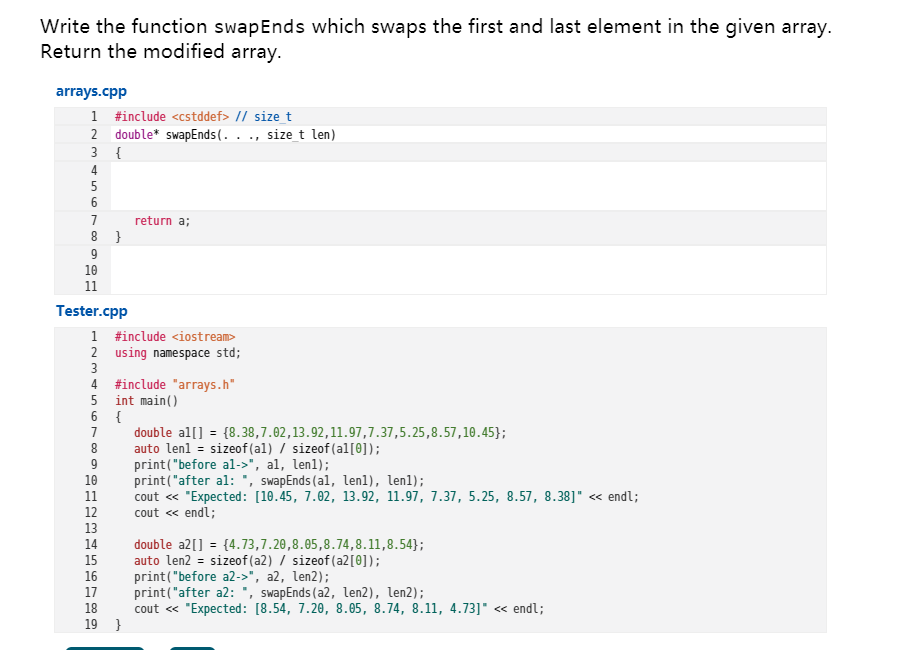Click the 'using namespace std;' line
Viewport: 910px width, 650px height.
coord(178,353)
